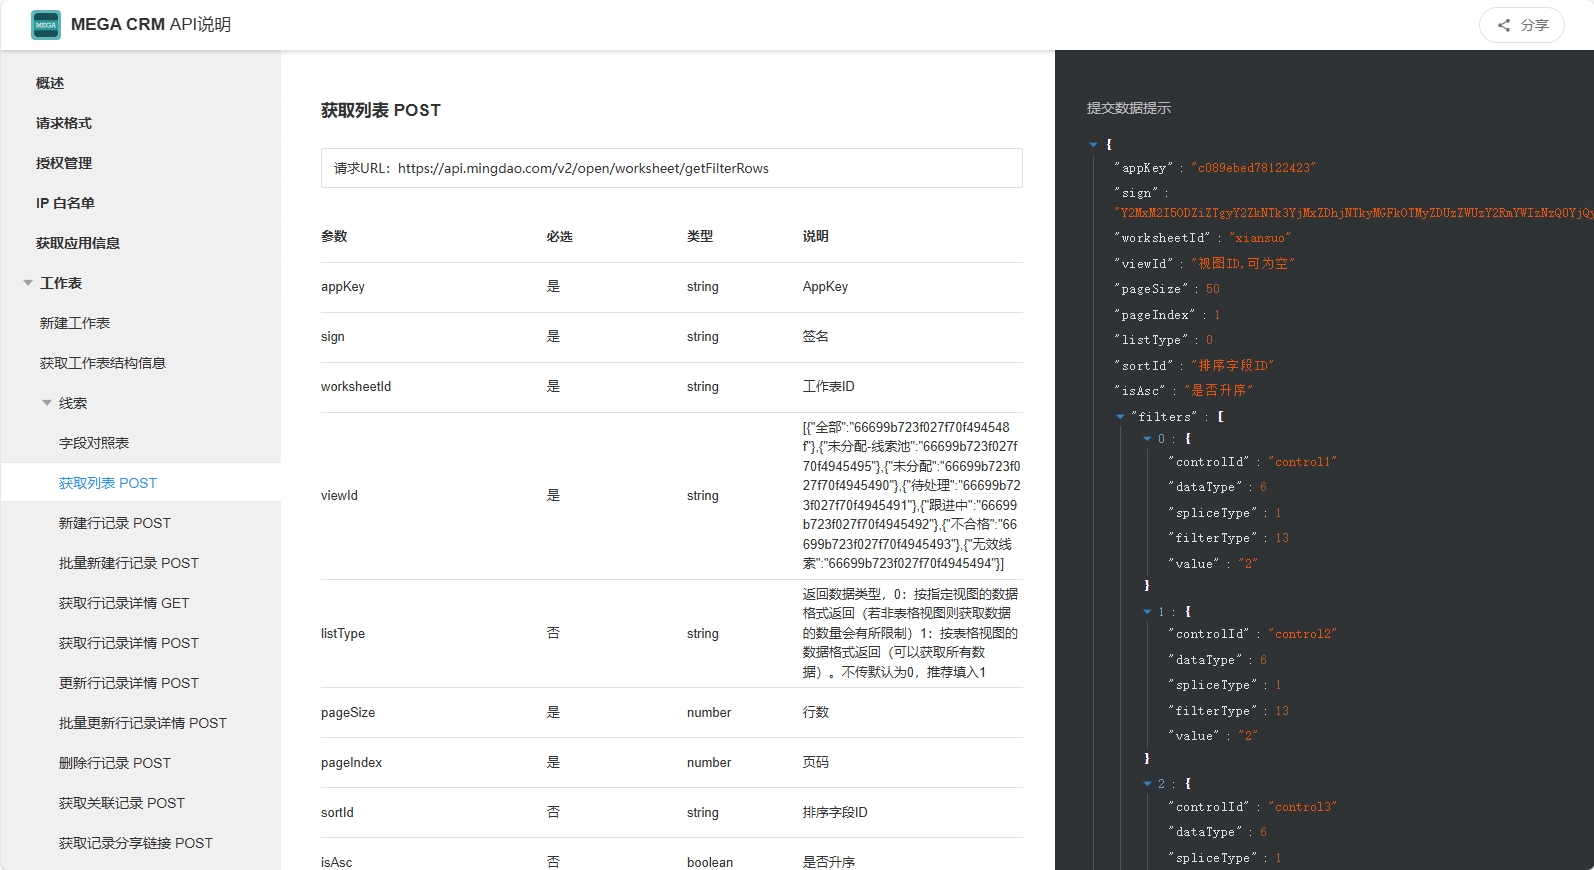This screenshot has height=870, width=1594.
Task: Collapse filters item 1 arrow
Action: pos(1147,612)
